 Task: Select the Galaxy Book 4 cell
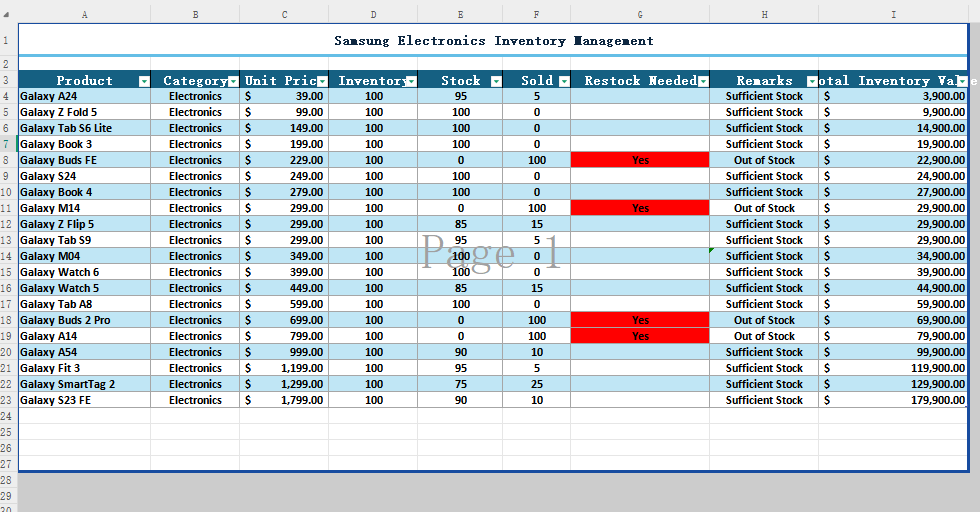click(x=84, y=193)
